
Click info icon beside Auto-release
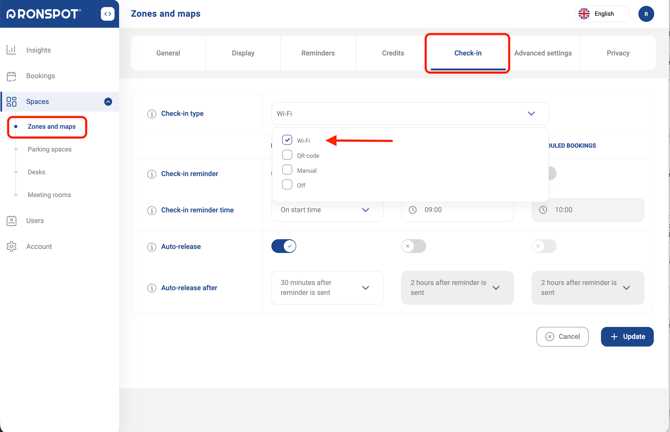tap(152, 247)
